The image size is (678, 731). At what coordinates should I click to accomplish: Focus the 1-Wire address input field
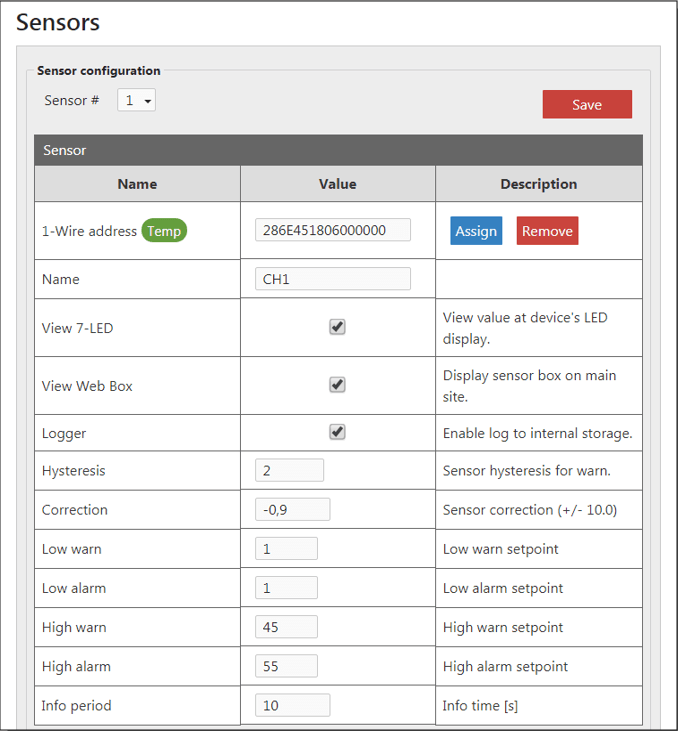[x=333, y=230]
